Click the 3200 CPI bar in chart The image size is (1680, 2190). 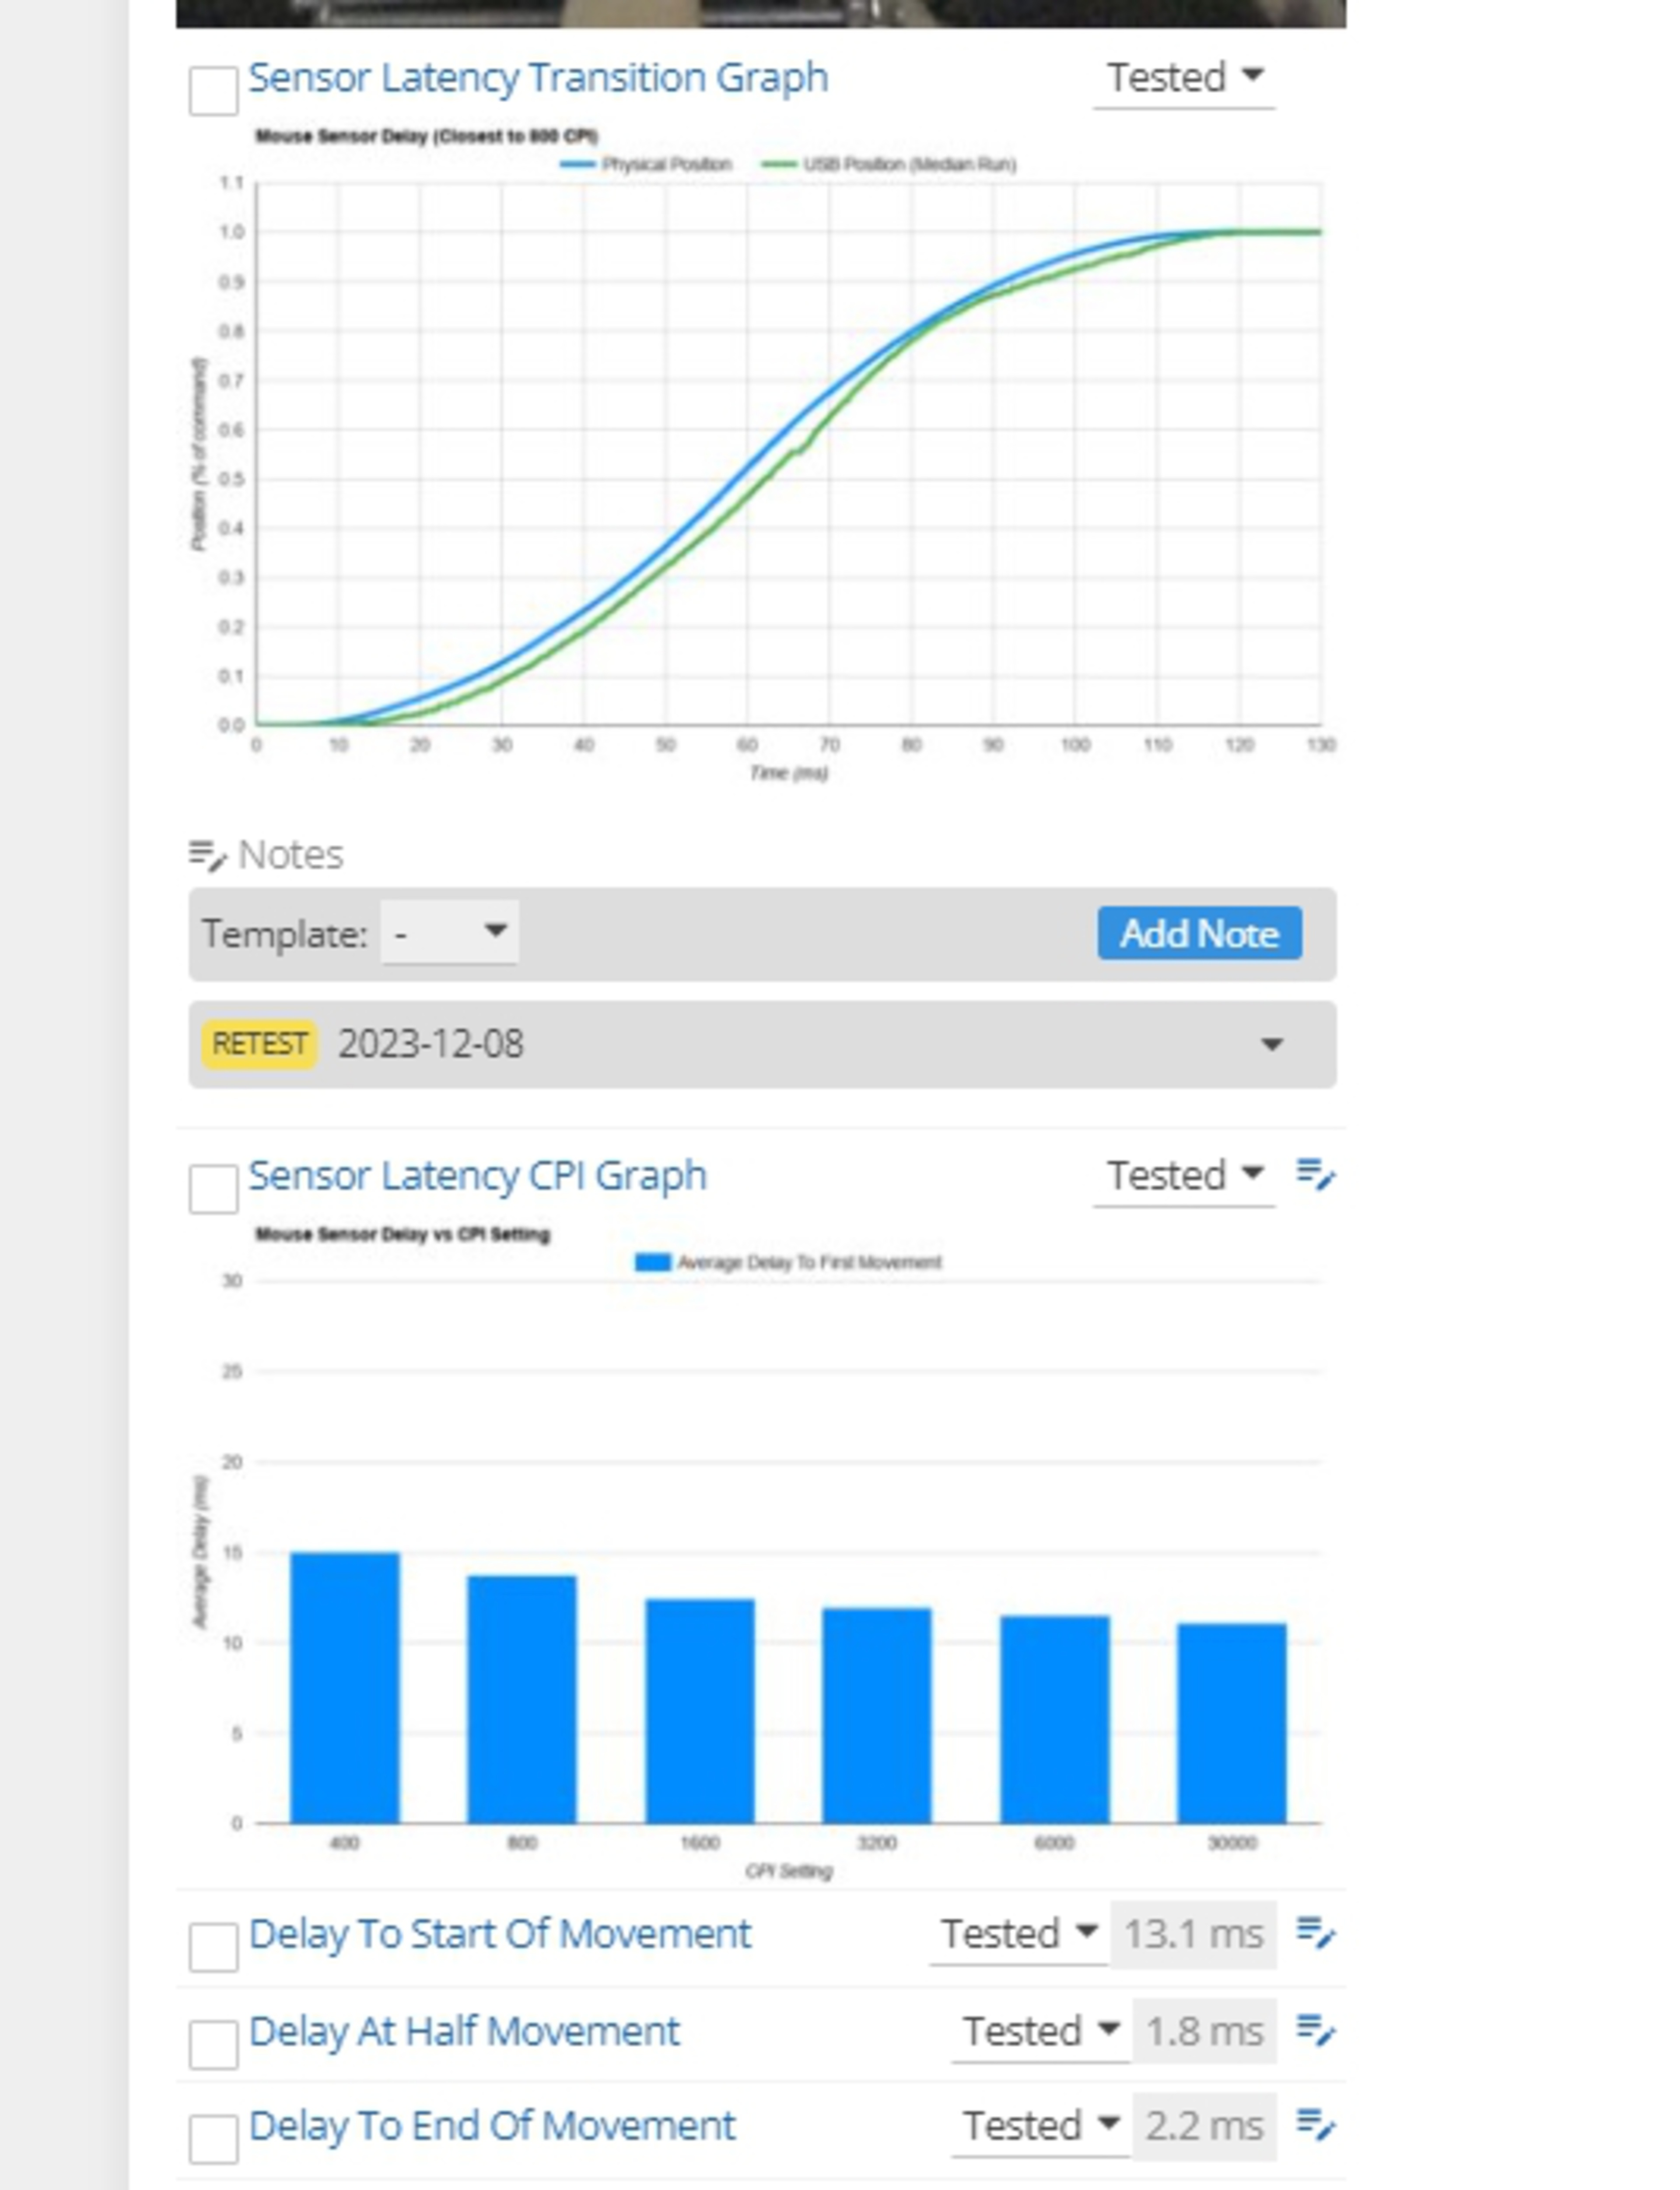coord(877,1716)
